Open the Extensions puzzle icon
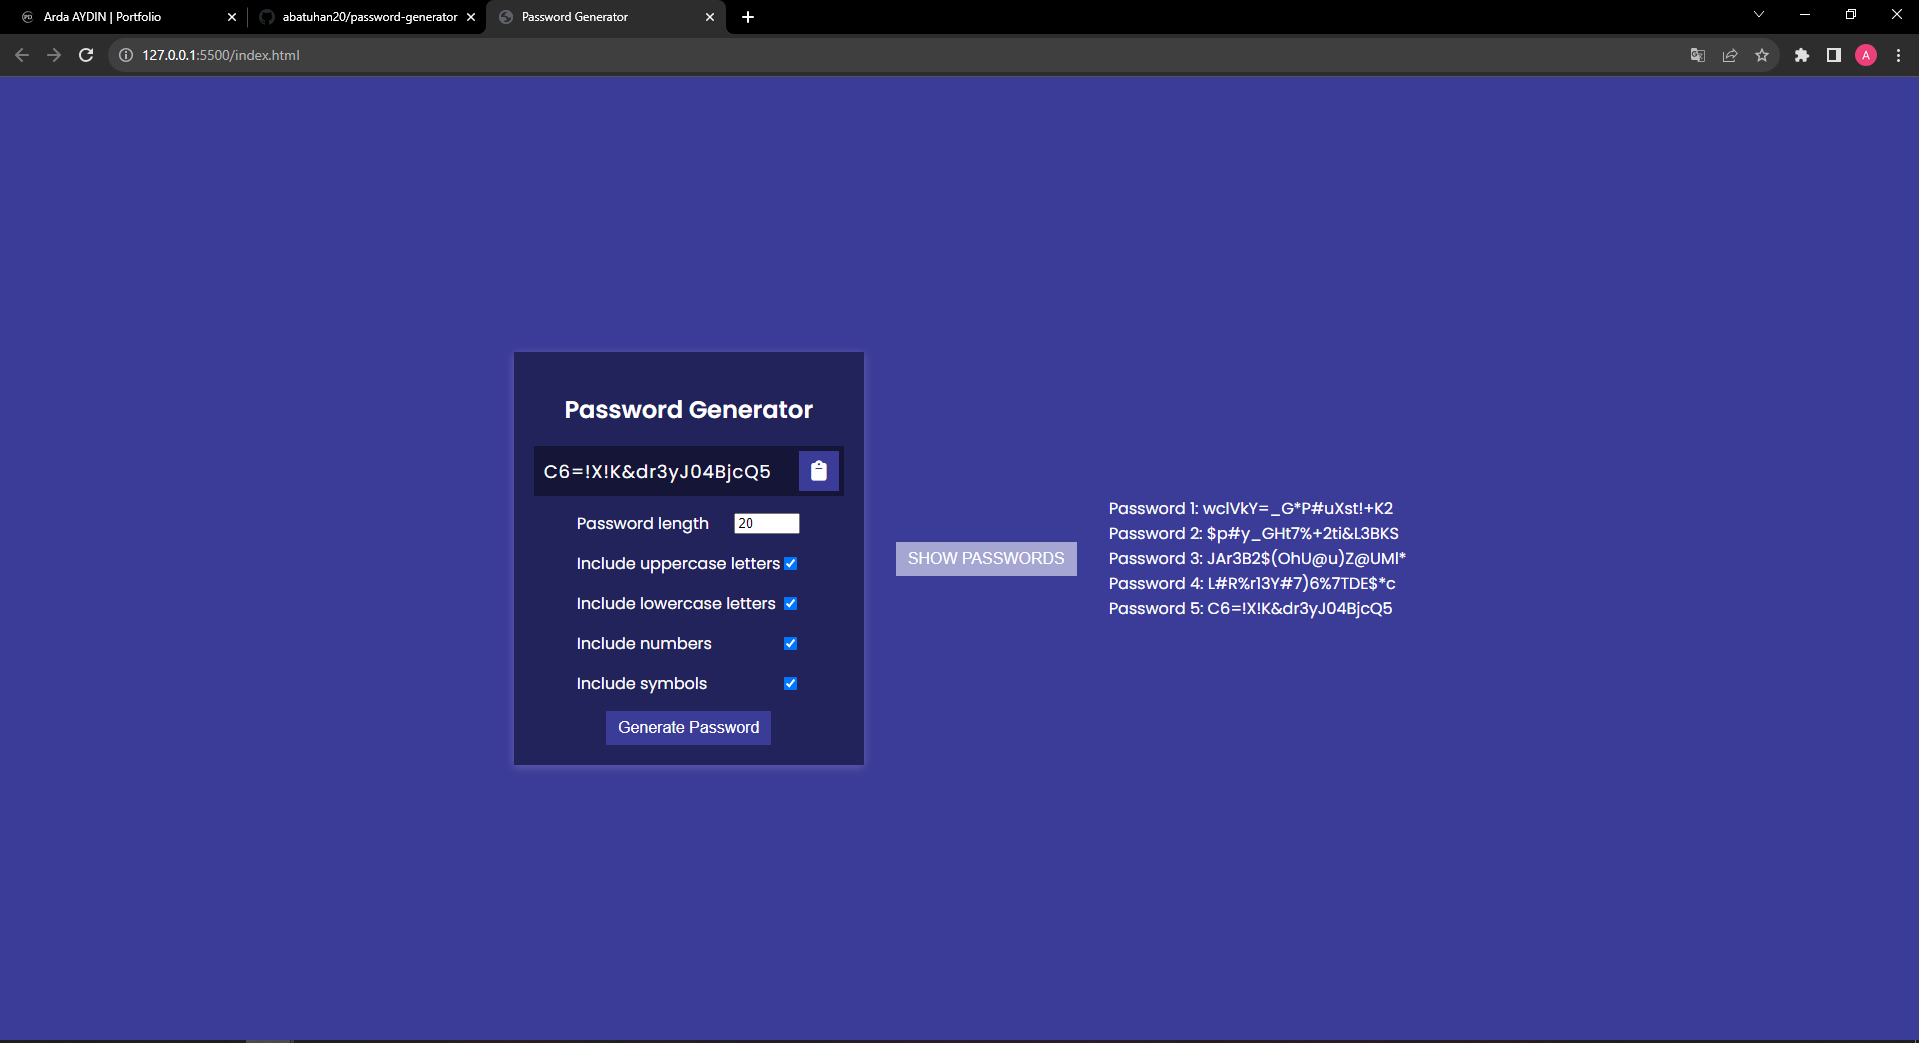The height and width of the screenshot is (1043, 1919). click(x=1801, y=55)
